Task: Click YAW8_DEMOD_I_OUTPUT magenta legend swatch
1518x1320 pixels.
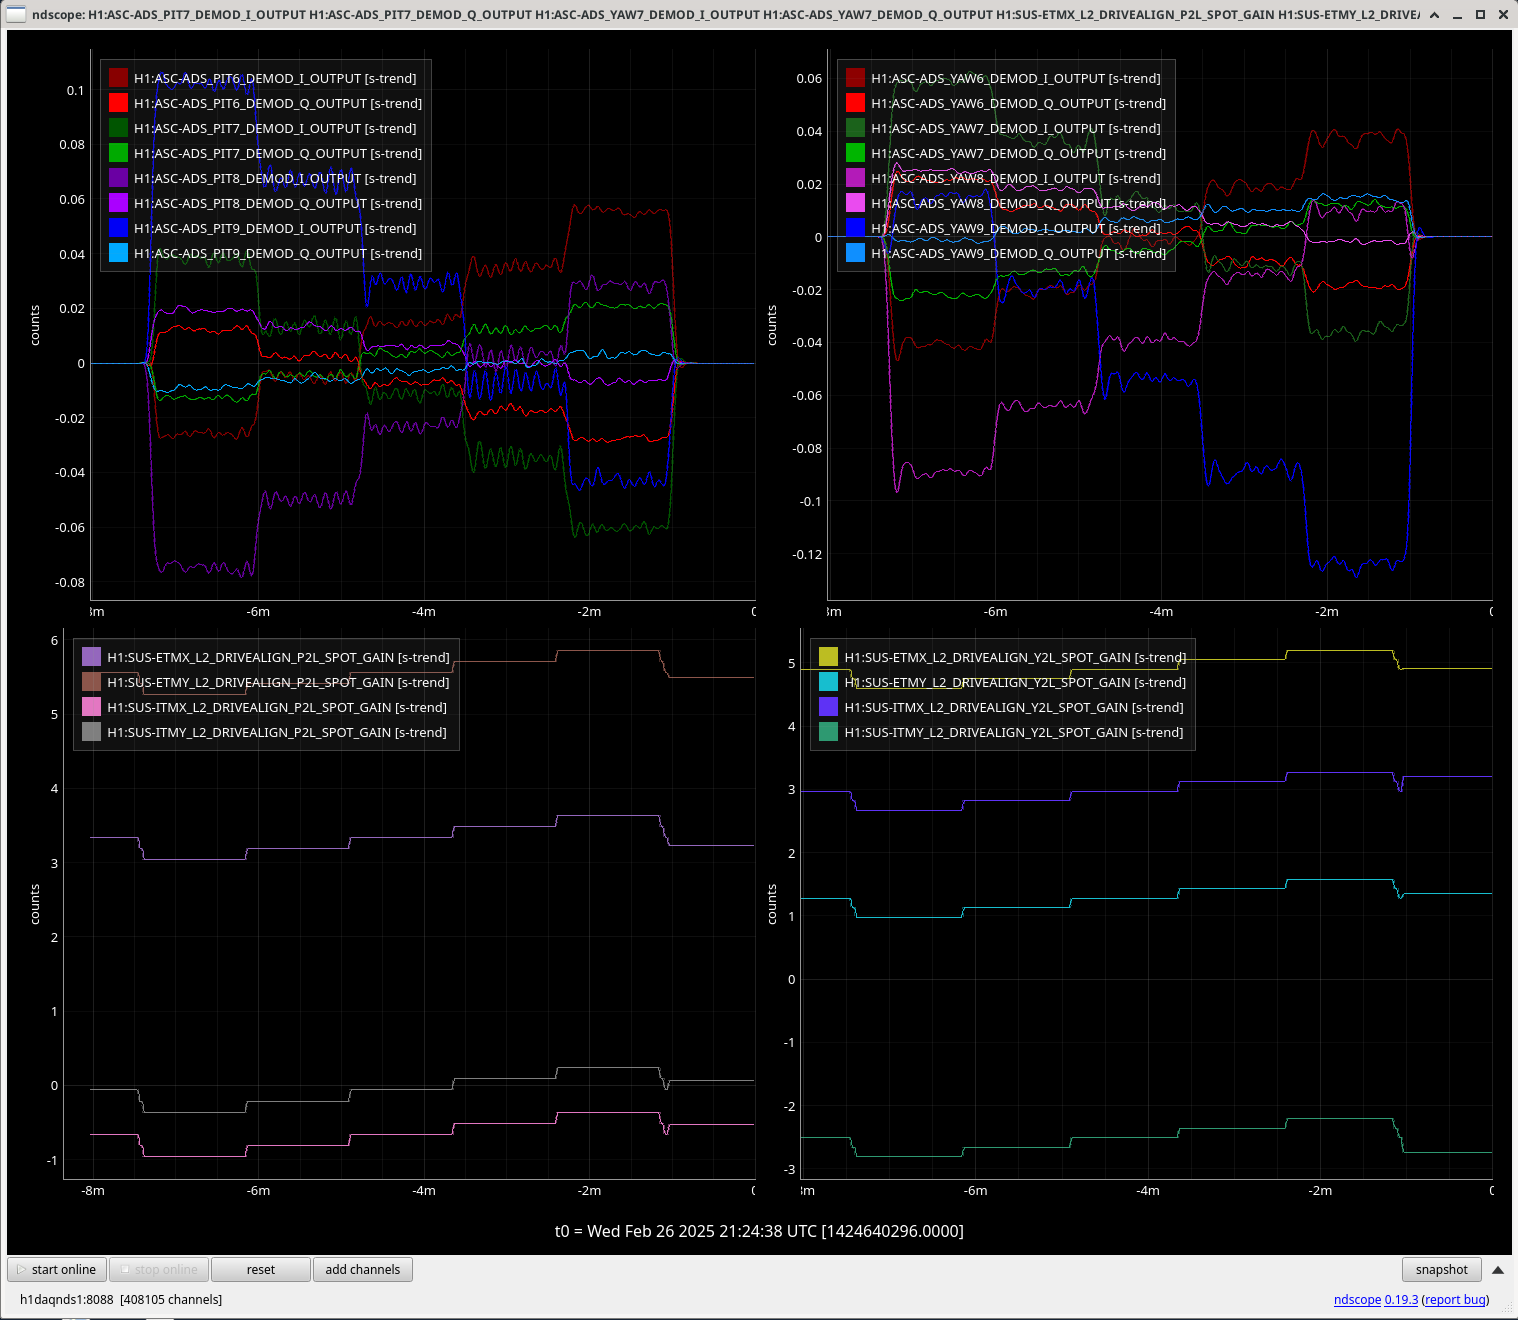Action: click(855, 178)
